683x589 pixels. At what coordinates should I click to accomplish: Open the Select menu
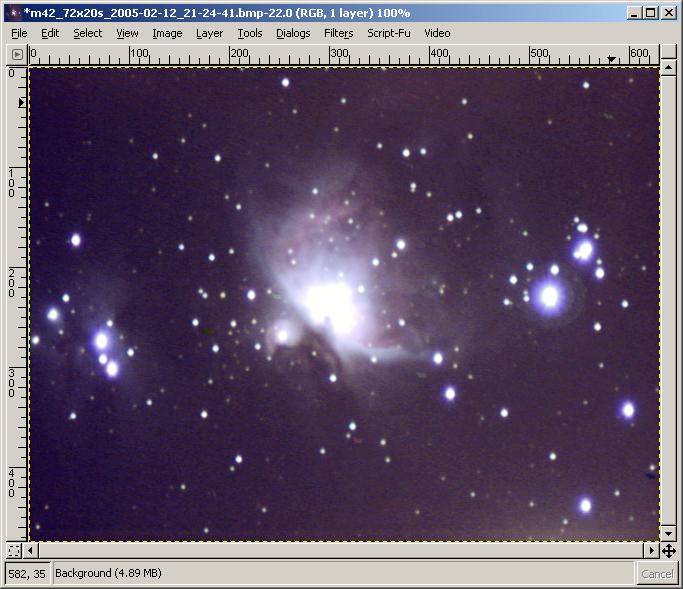point(87,33)
